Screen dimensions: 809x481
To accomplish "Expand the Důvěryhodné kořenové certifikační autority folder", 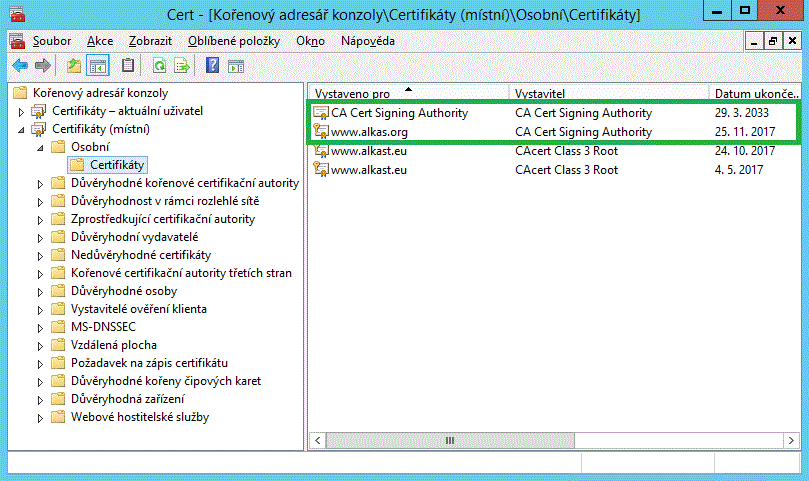I will click(40, 183).
